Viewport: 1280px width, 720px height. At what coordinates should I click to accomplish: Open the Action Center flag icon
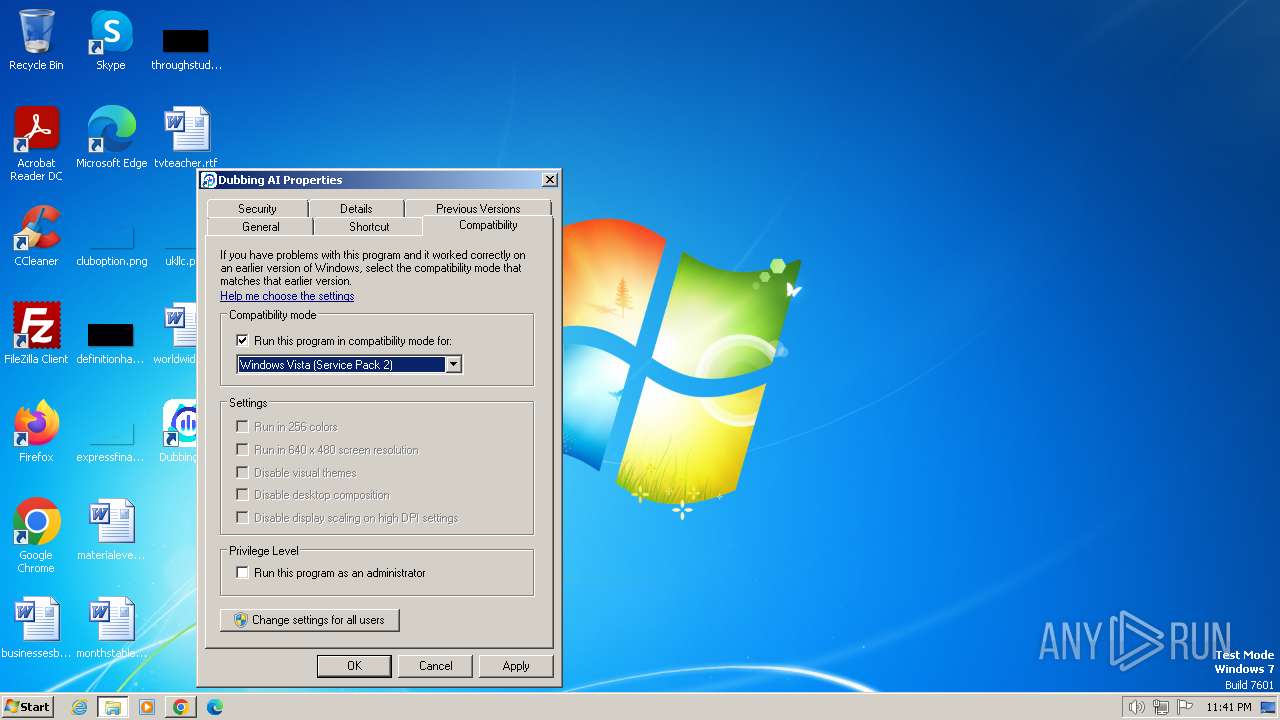pos(1185,707)
